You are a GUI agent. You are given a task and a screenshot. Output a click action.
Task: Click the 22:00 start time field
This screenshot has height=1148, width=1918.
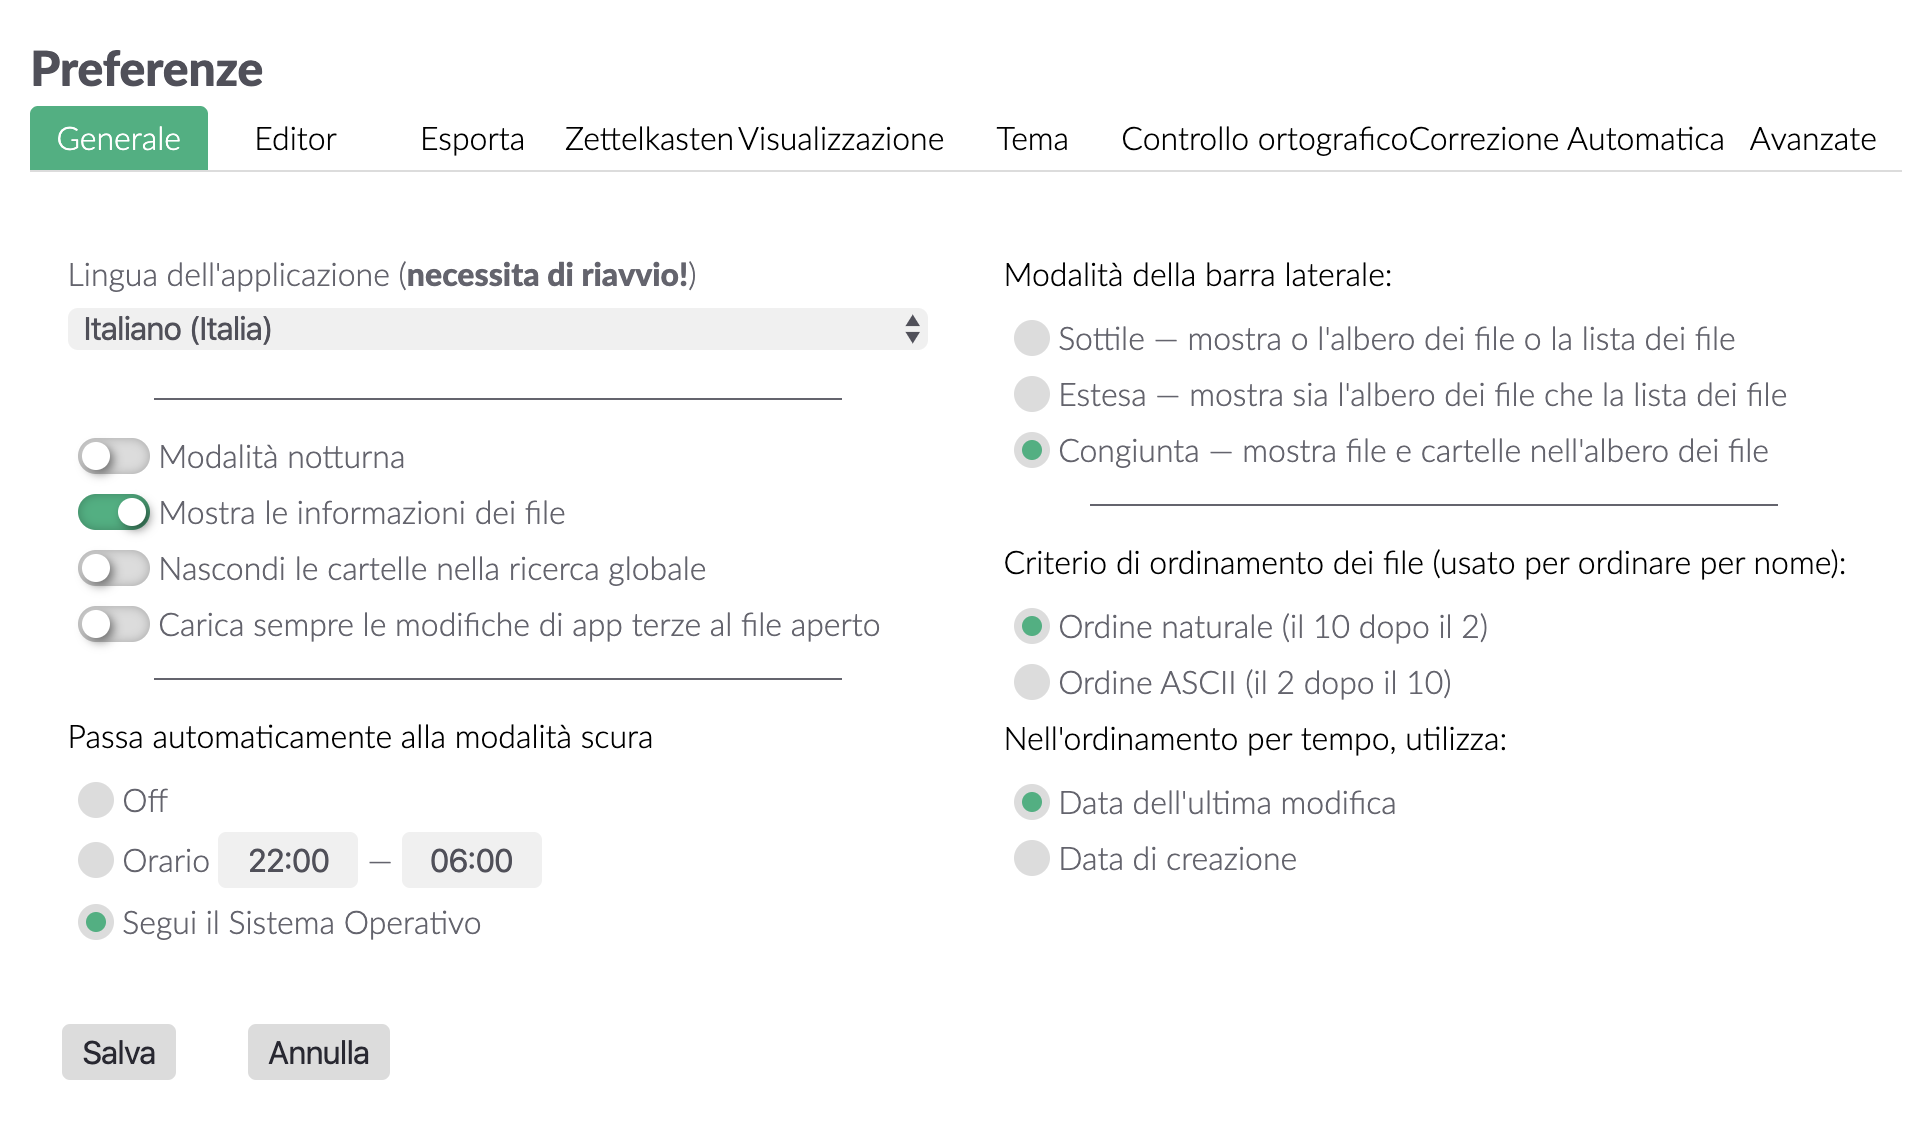[287, 860]
